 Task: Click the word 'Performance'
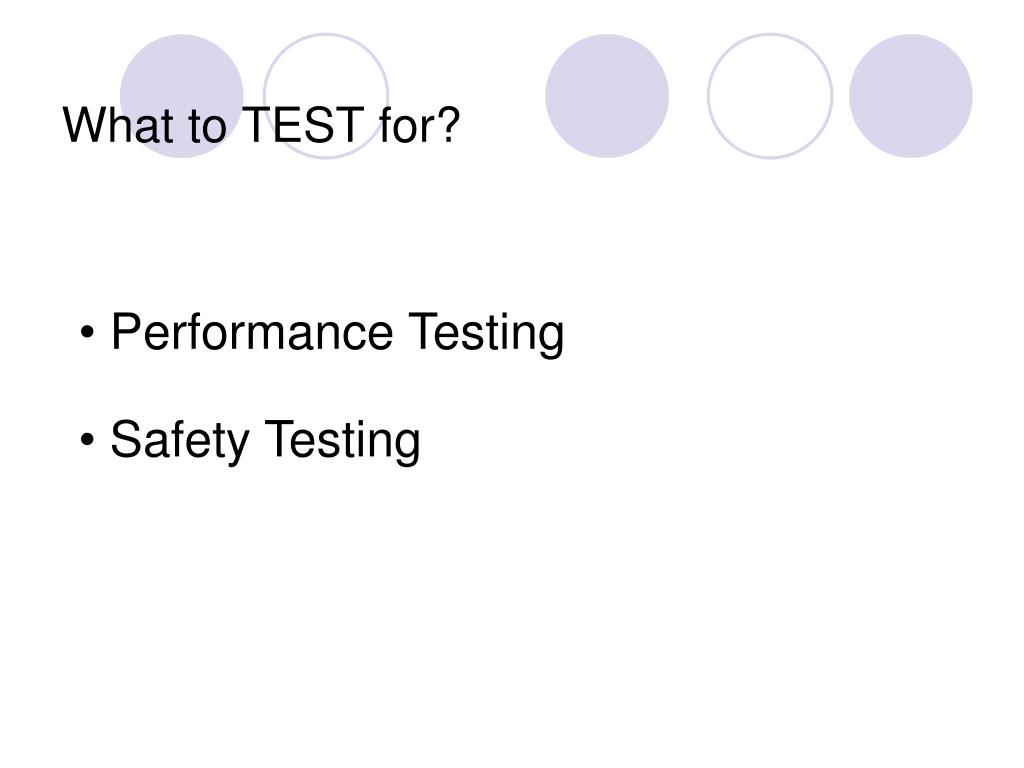tap(251, 332)
